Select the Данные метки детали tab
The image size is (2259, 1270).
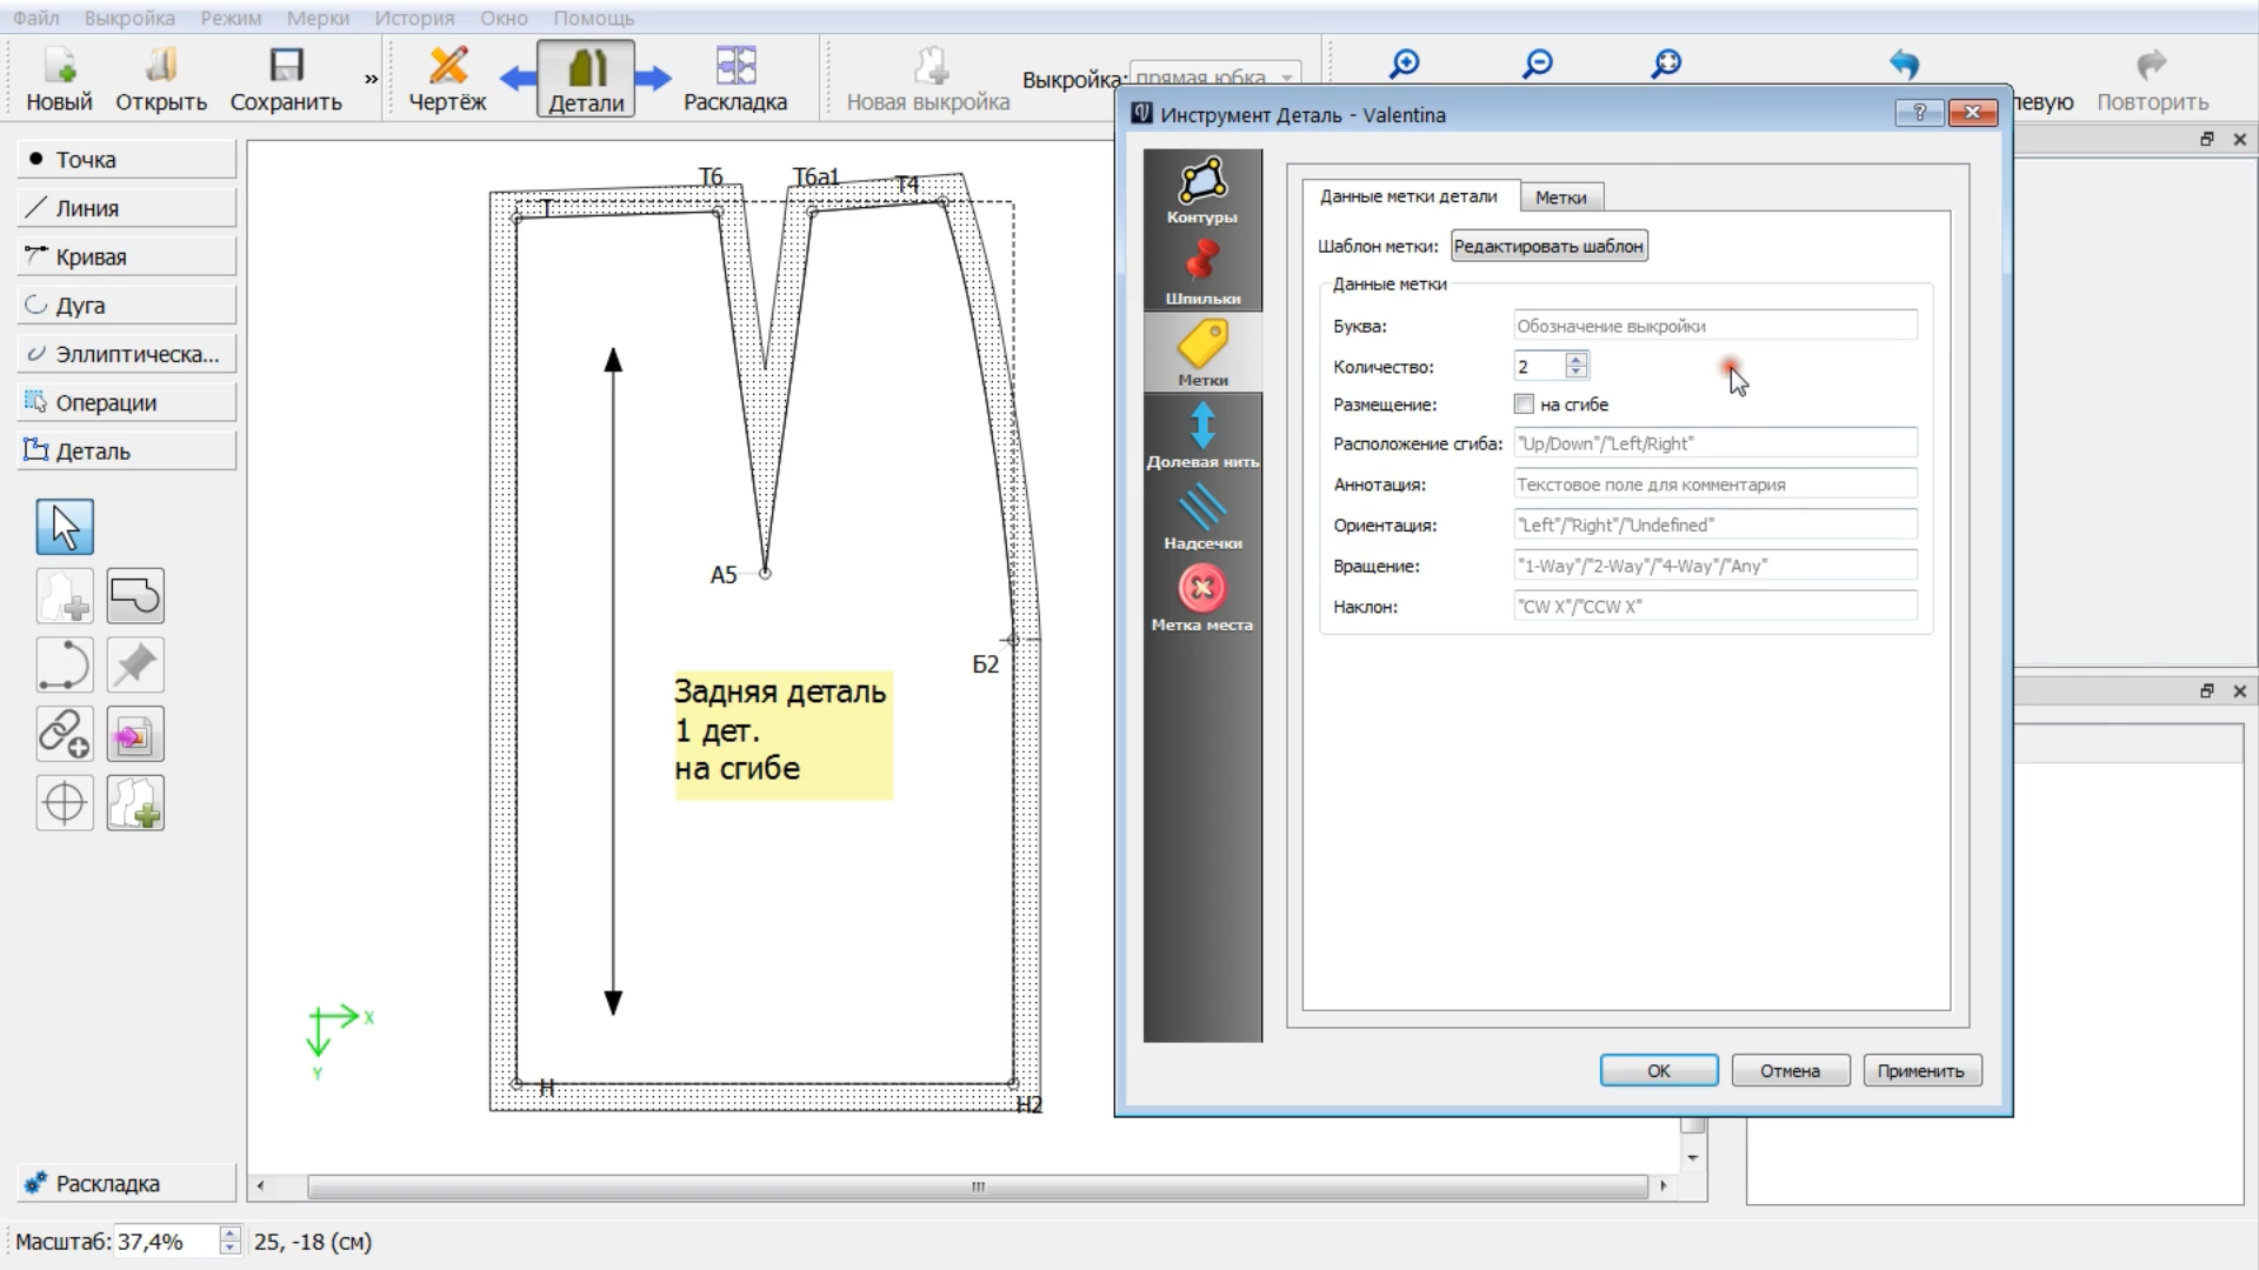pos(1408,196)
